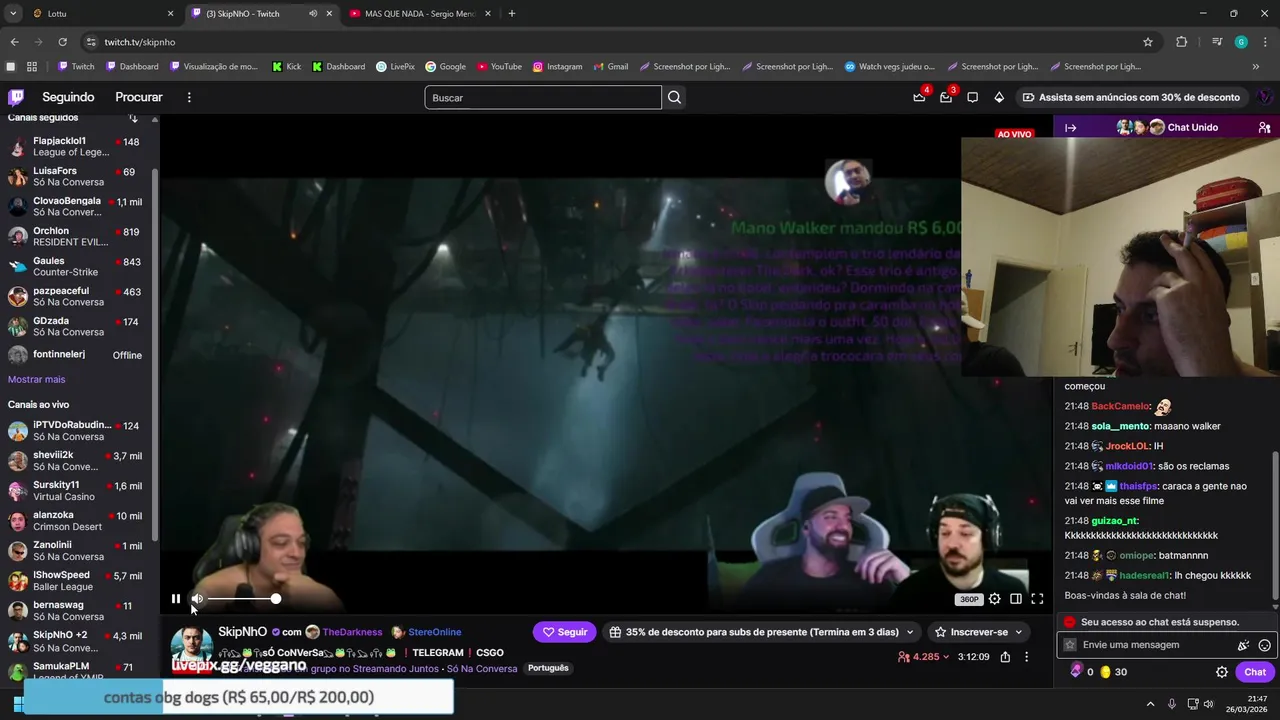Viewport: 1280px width, 720px height.
Task: Open stream more options three dots
Action: 1026,657
